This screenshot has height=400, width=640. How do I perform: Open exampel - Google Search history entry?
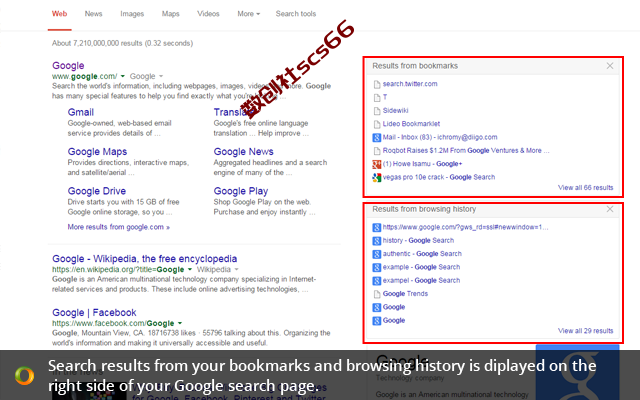pyautogui.click(x=421, y=280)
